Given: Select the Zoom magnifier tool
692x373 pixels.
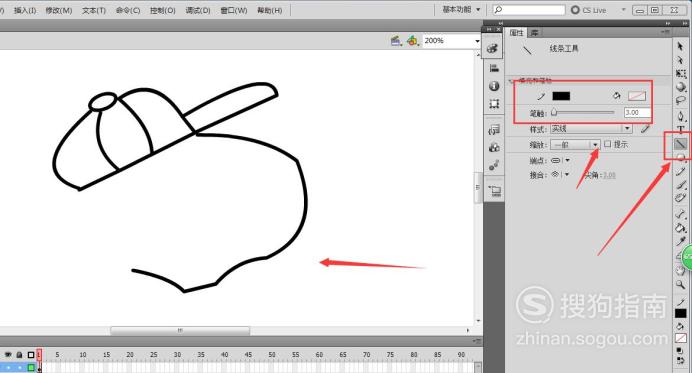Looking at the screenshot, I should point(681,285).
